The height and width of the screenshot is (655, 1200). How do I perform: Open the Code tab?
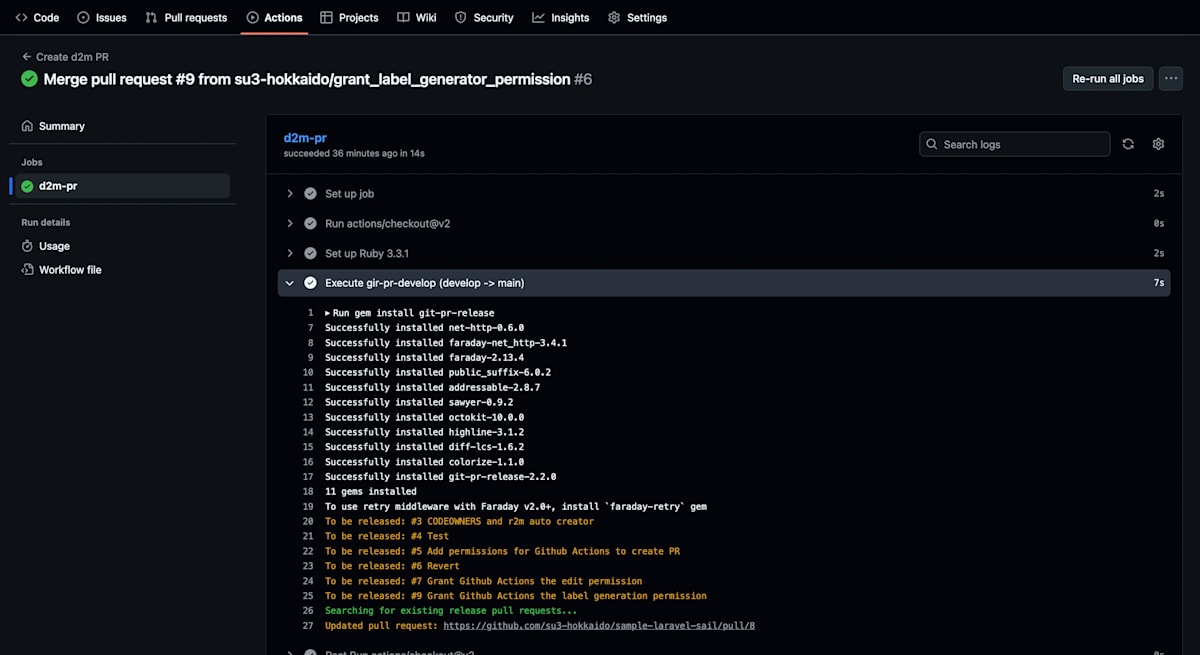click(37, 17)
